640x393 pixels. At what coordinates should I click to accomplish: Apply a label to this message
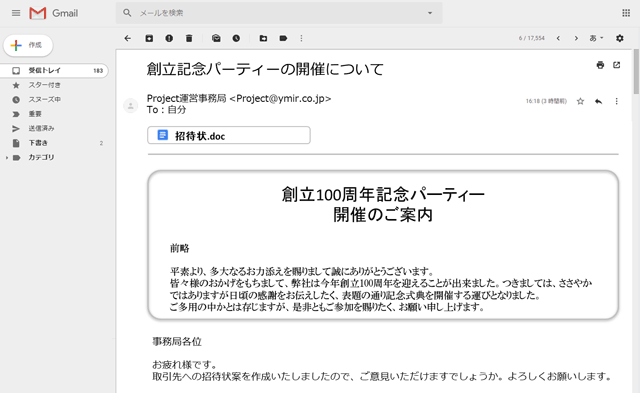click(x=283, y=38)
